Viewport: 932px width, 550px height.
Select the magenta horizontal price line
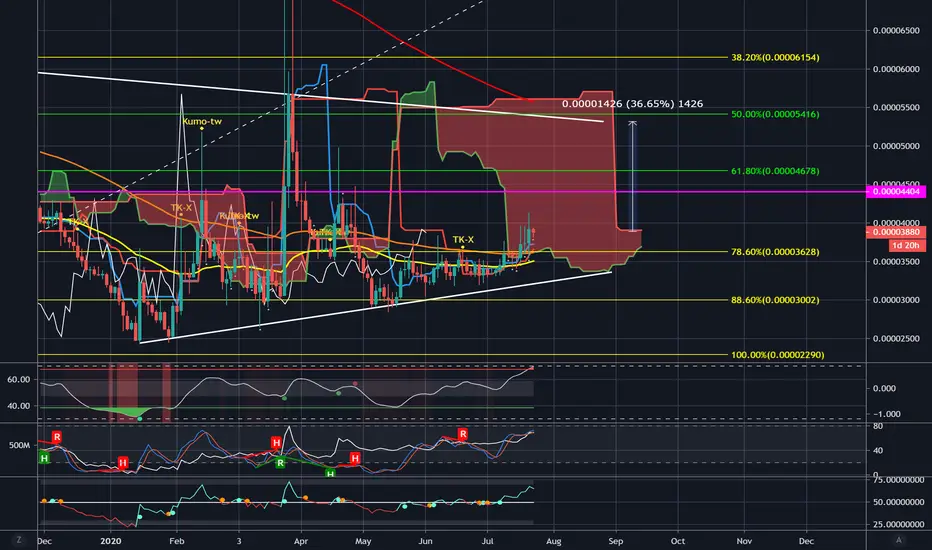[x=452, y=191]
